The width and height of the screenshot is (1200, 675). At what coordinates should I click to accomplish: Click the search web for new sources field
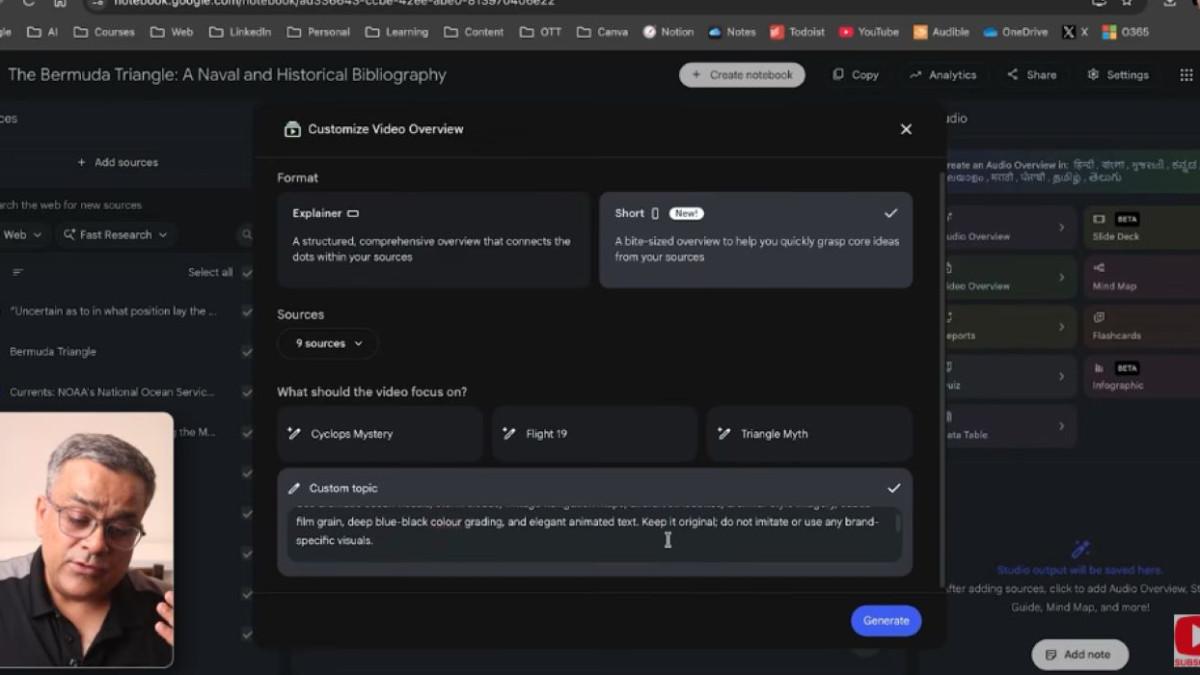[x=70, y=205]
